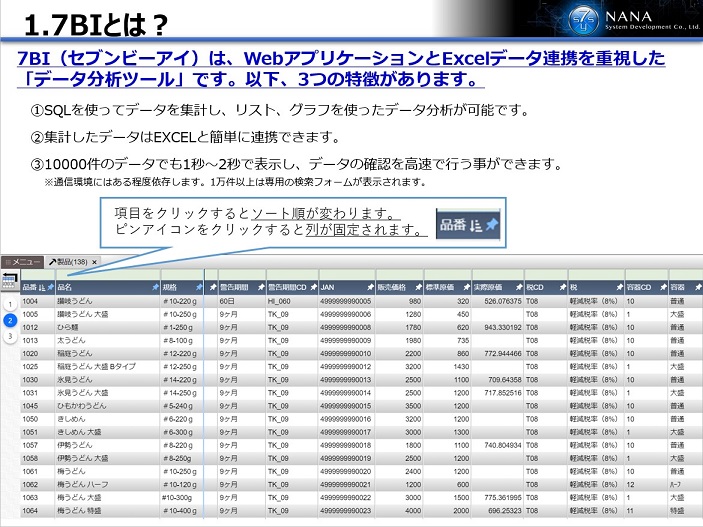The height and width of the screenshot is (527, 703).
Task: Select the #10-300g spec cell
Action: pos(182,497)
